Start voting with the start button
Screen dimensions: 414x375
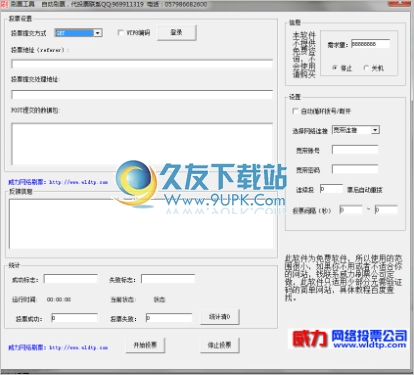[145, 345]
